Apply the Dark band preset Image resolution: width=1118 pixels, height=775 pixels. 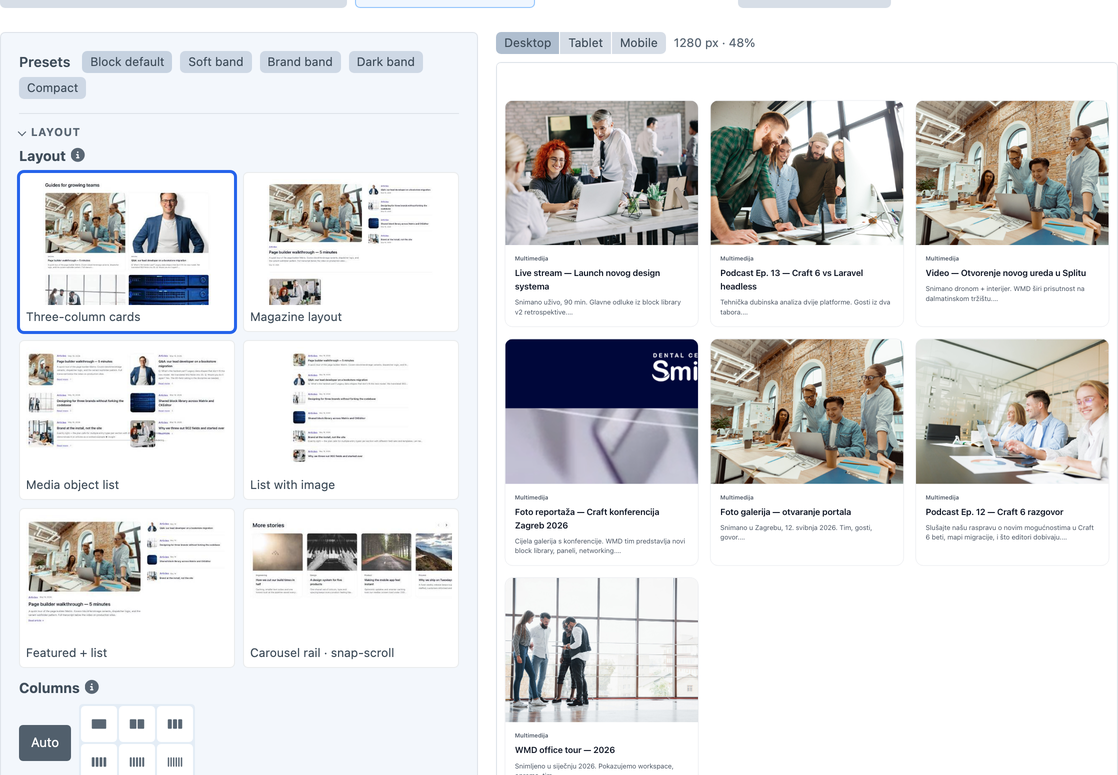pyautogui.click(x=386, y=62)
